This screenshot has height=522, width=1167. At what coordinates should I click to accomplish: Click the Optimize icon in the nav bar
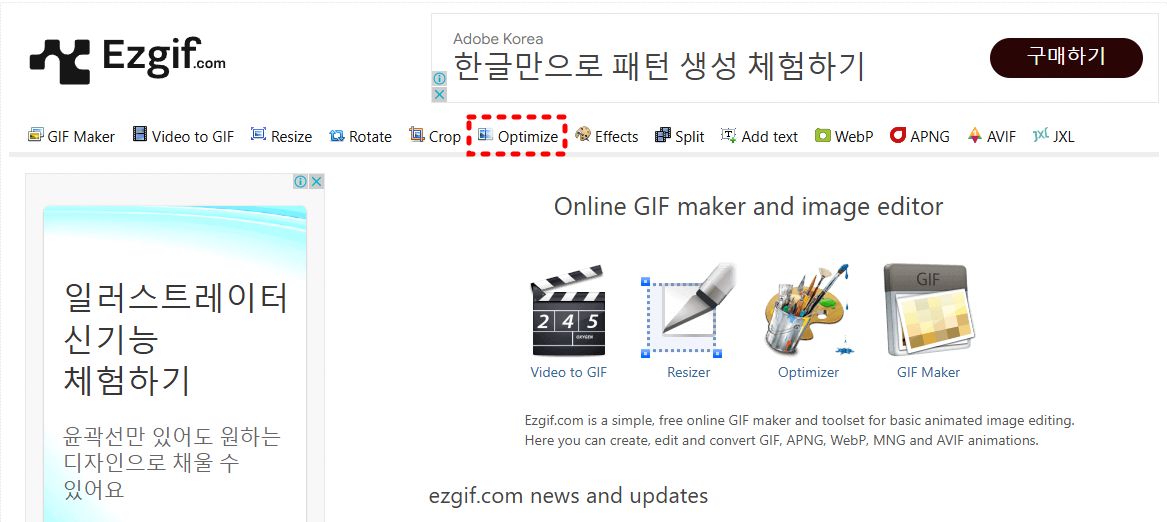coord(485,135)
